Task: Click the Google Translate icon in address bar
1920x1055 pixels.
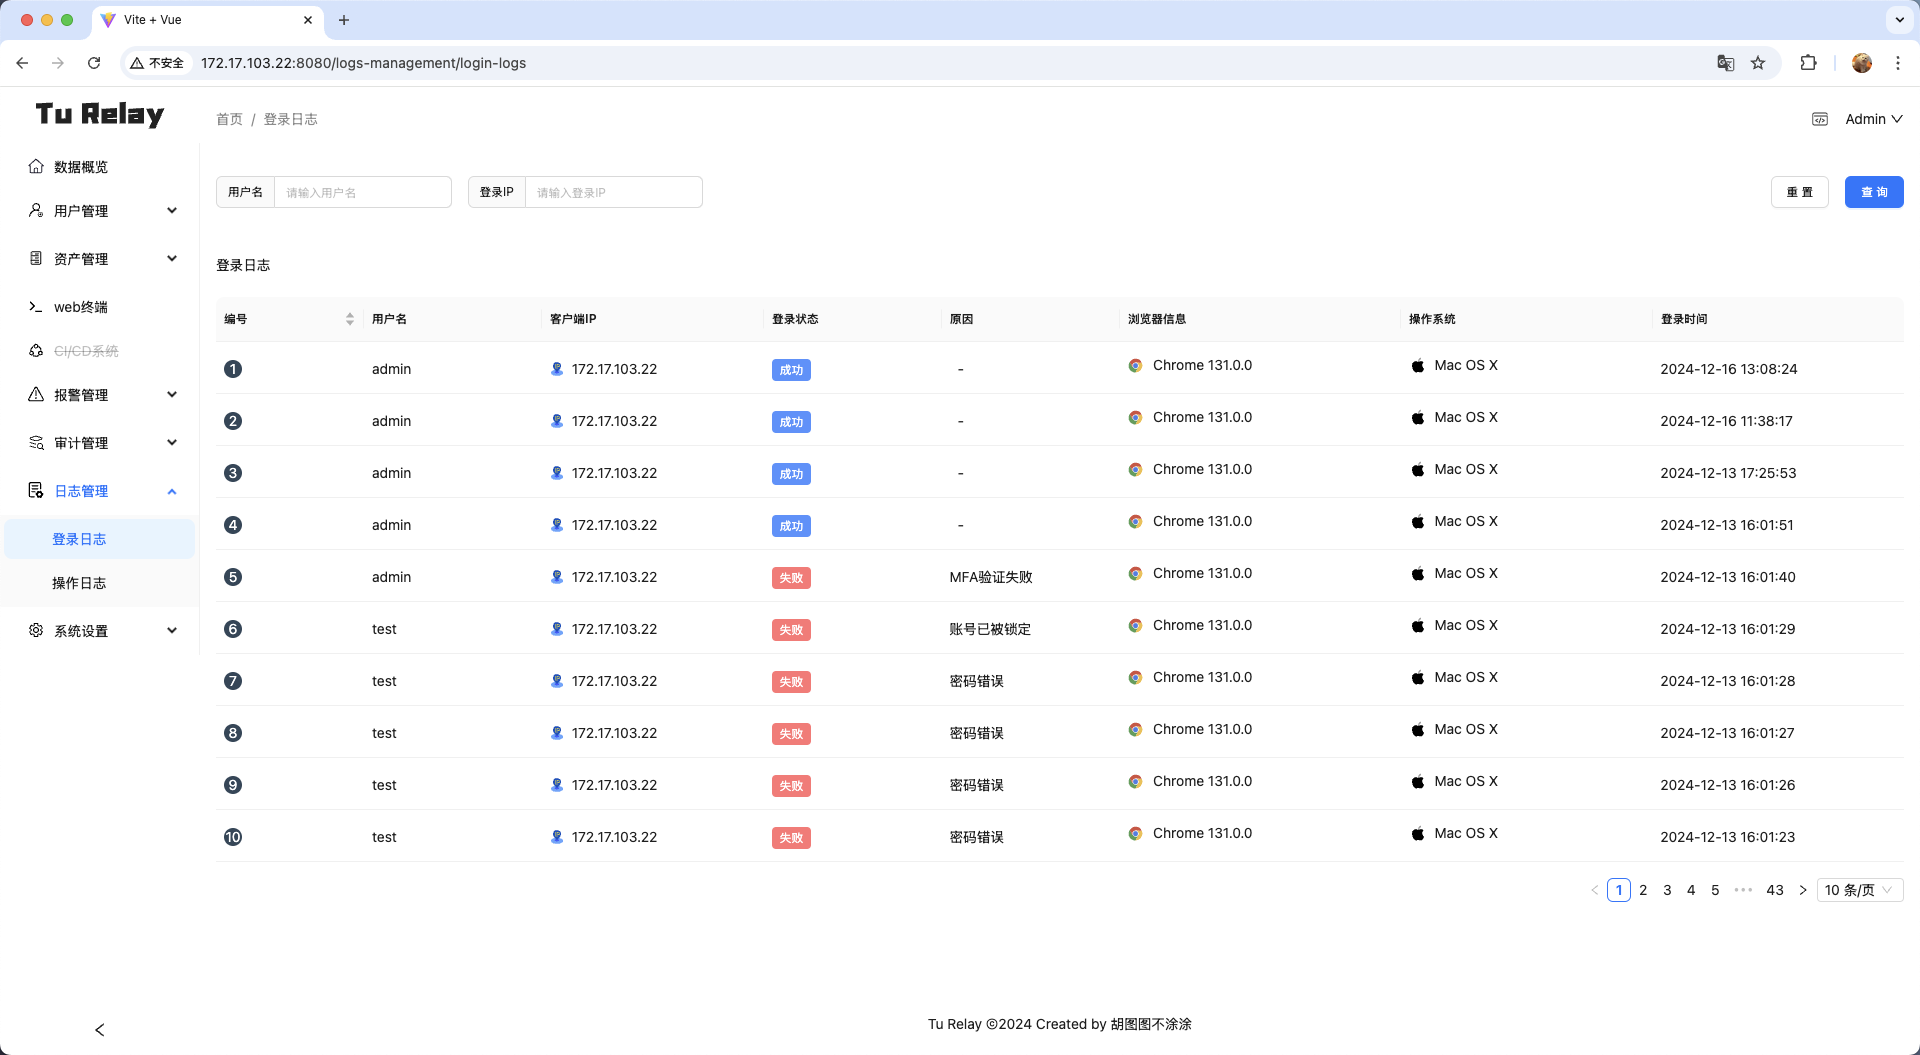Action: coord(1725,63)
